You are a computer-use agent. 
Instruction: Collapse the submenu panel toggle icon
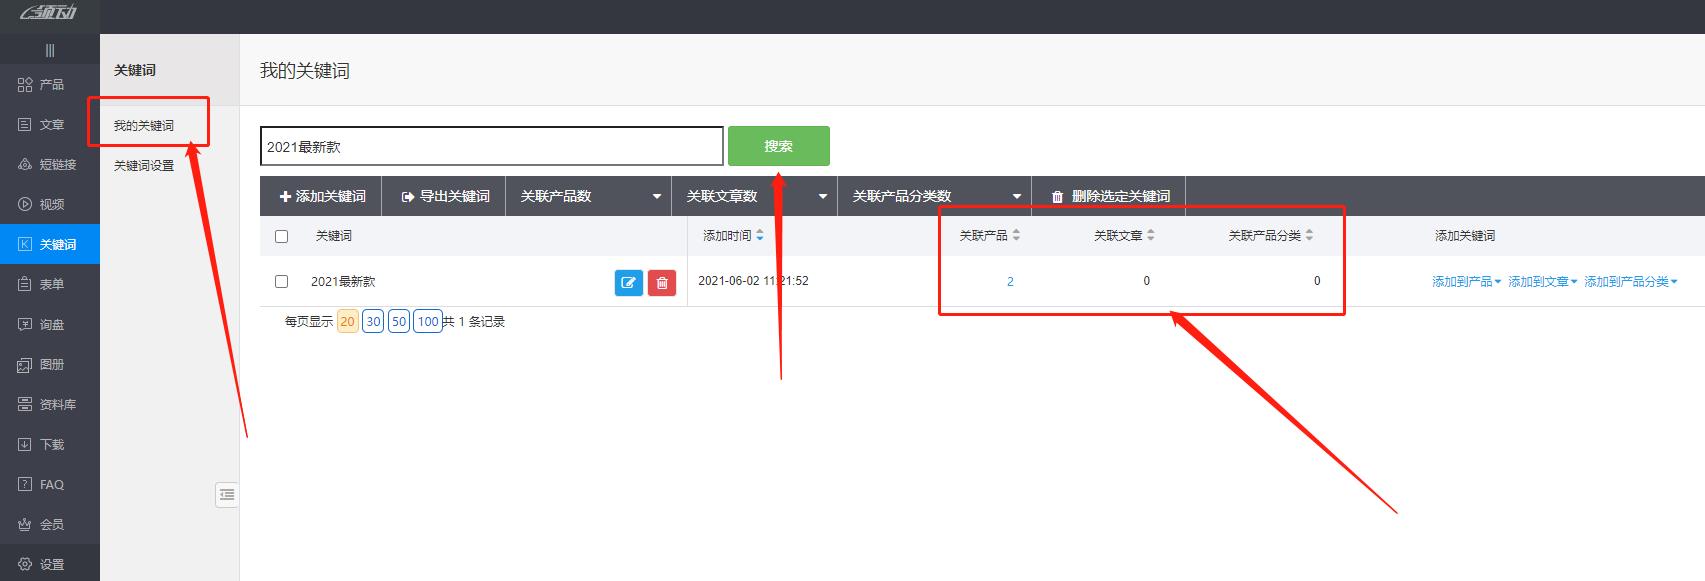pyautogui.click(x=227, y=494)
